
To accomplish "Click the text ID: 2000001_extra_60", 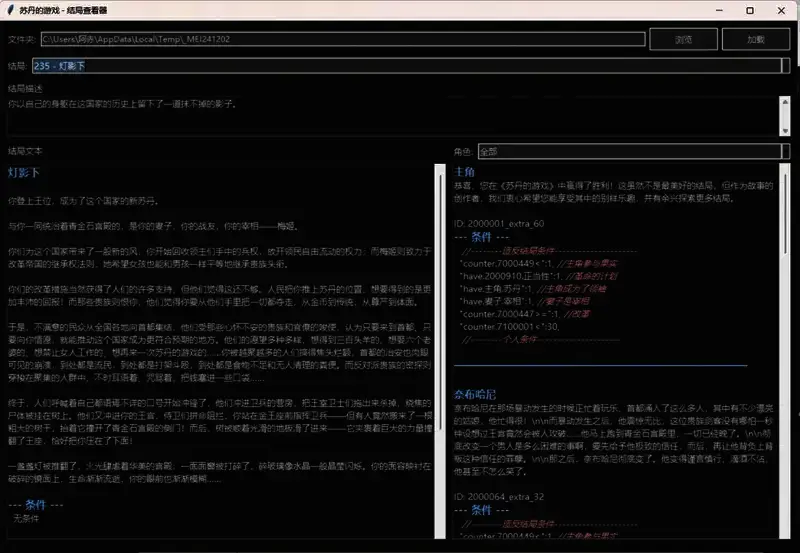I will click(499, 223).
